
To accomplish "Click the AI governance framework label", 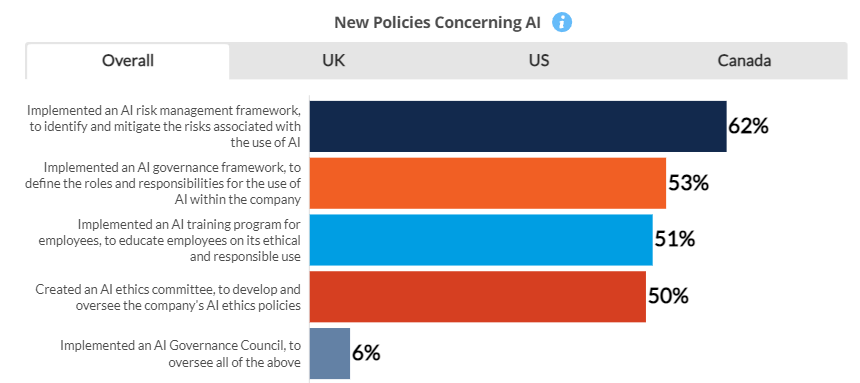I will pyautogui.click(x=163, y=183).
